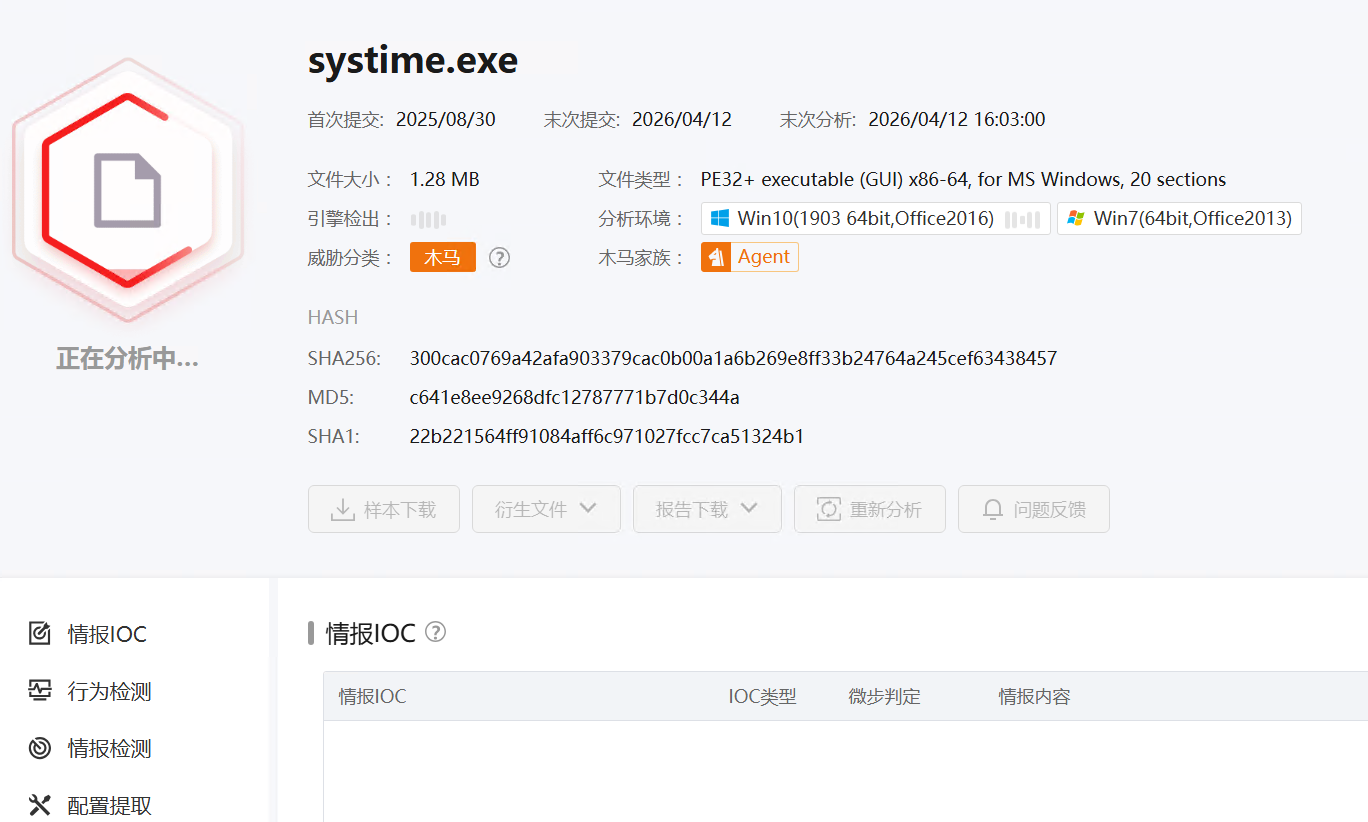The image size is (1368, 822).
Task: Click the 重新分析 button
Action: point(870,509)
